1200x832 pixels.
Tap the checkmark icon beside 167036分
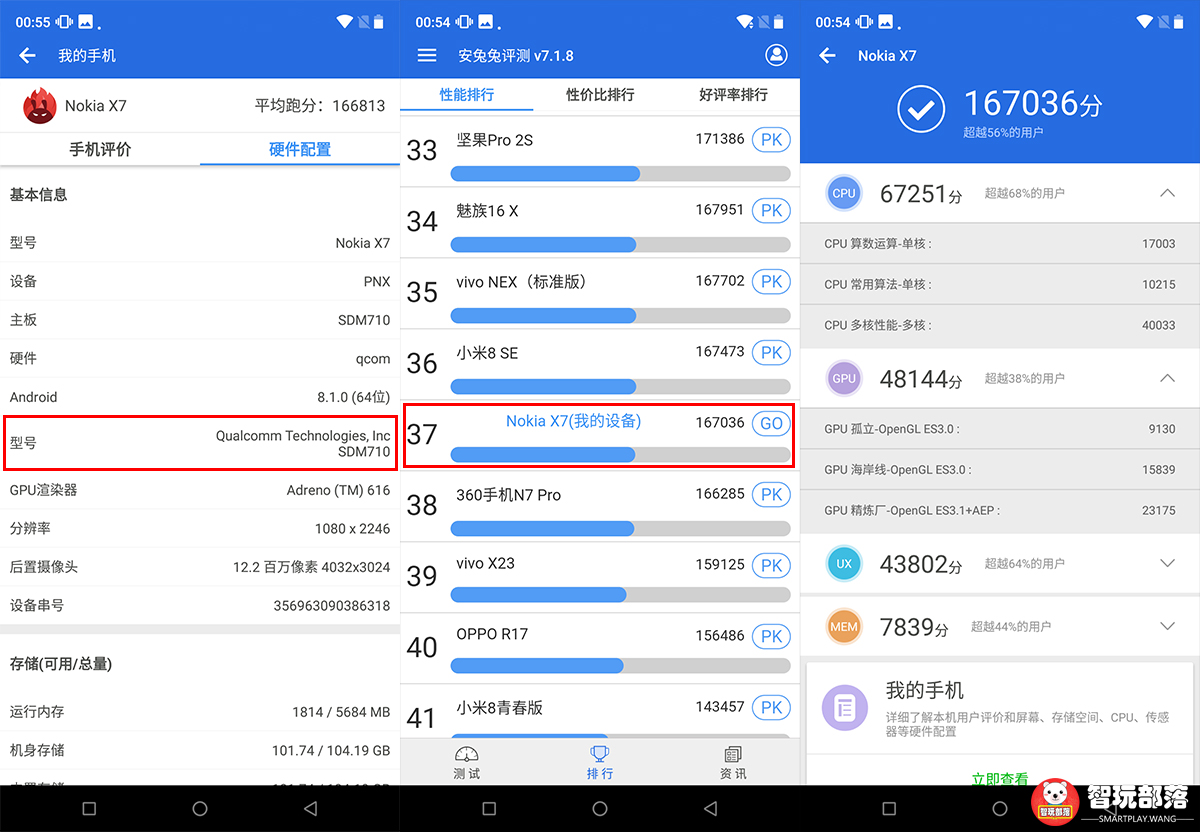coord(921,110)
